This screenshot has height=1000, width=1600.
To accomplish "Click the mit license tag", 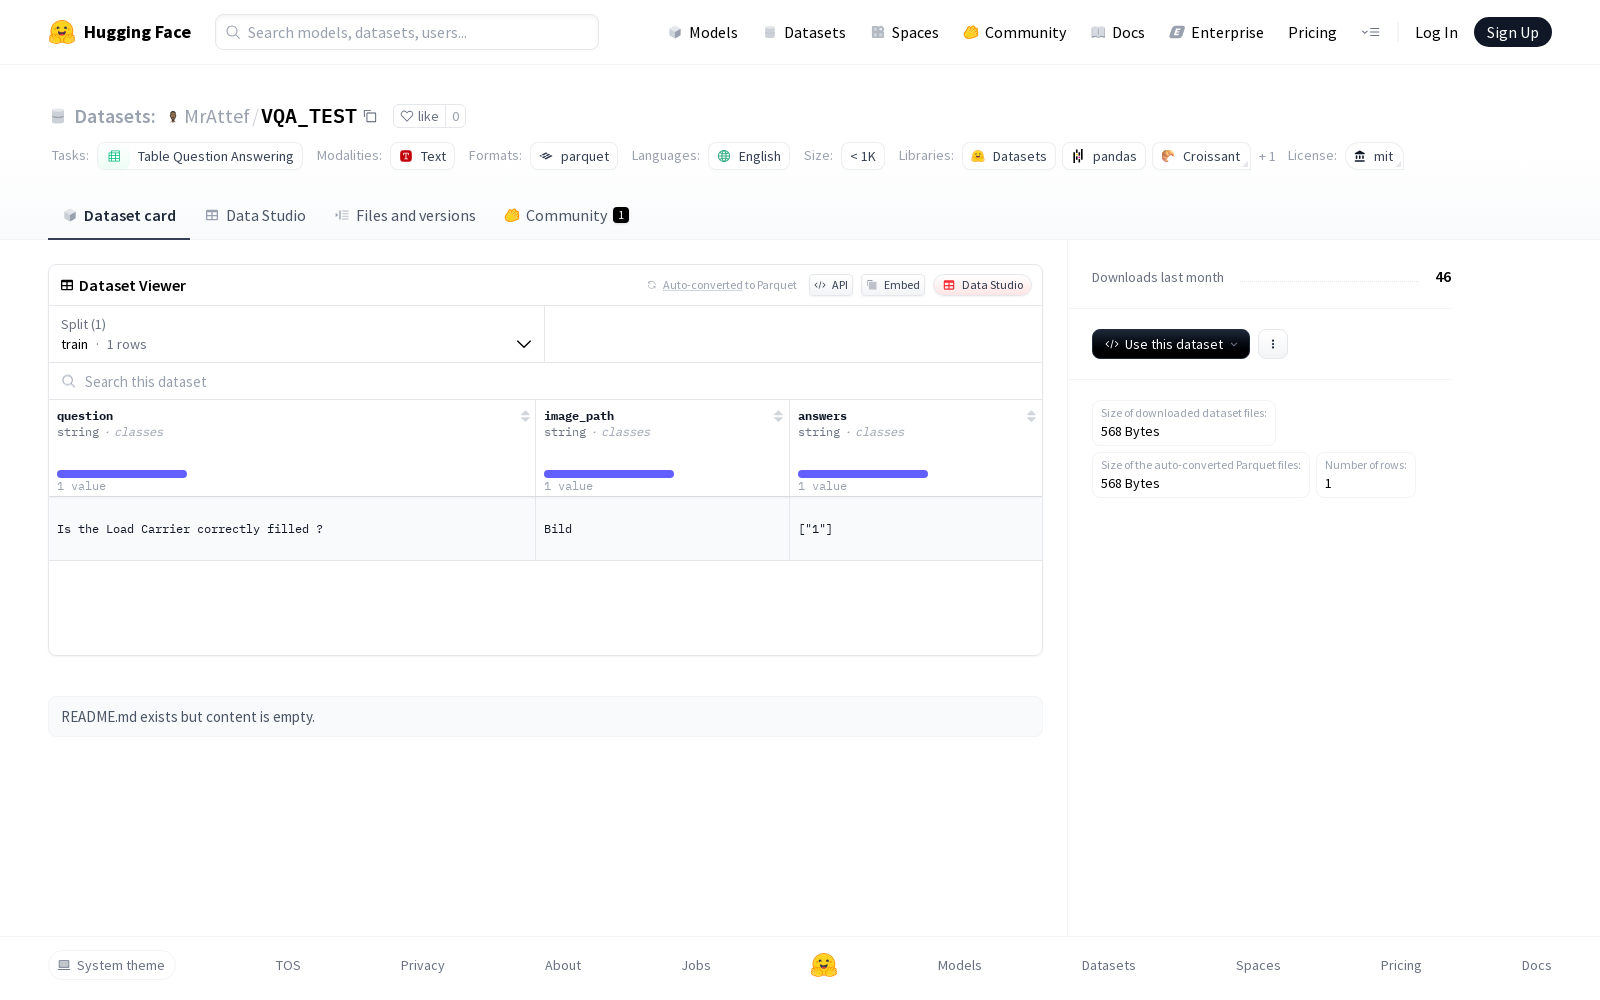I will [1374, 156].
